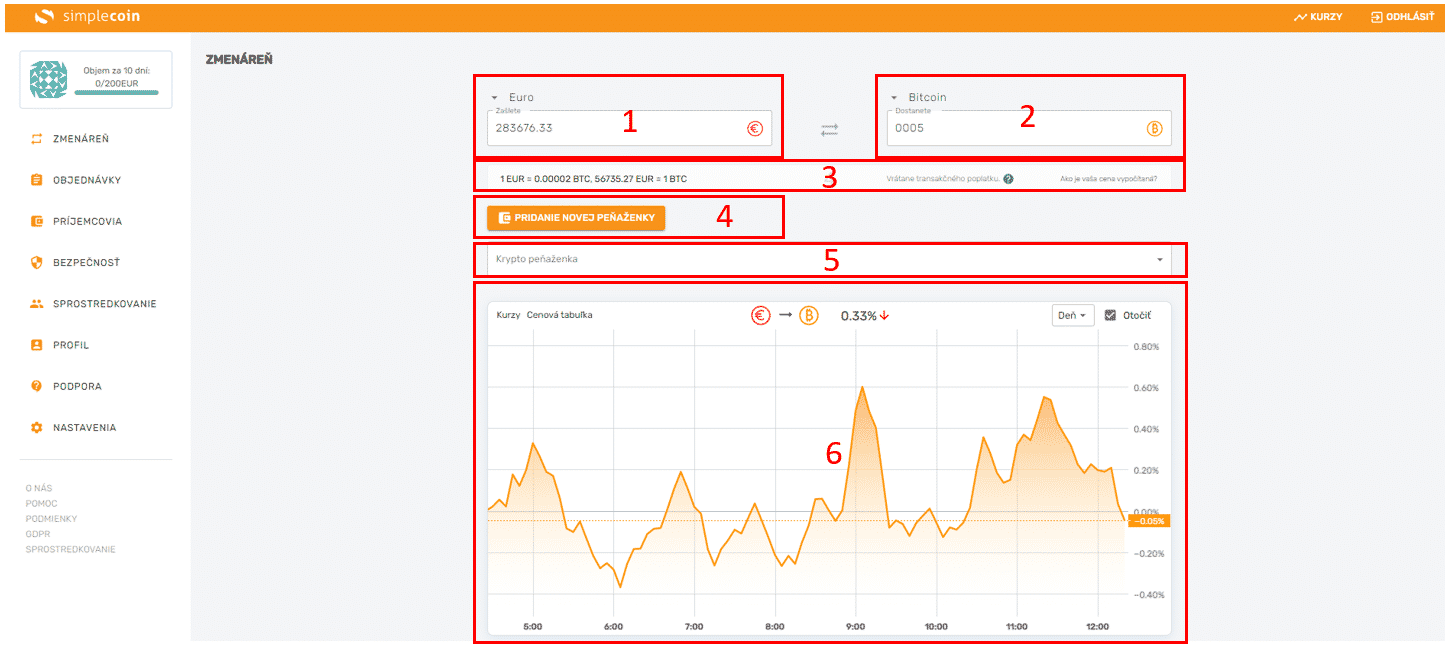Toggle the Otočiť checkbox

pos(1110,315)
